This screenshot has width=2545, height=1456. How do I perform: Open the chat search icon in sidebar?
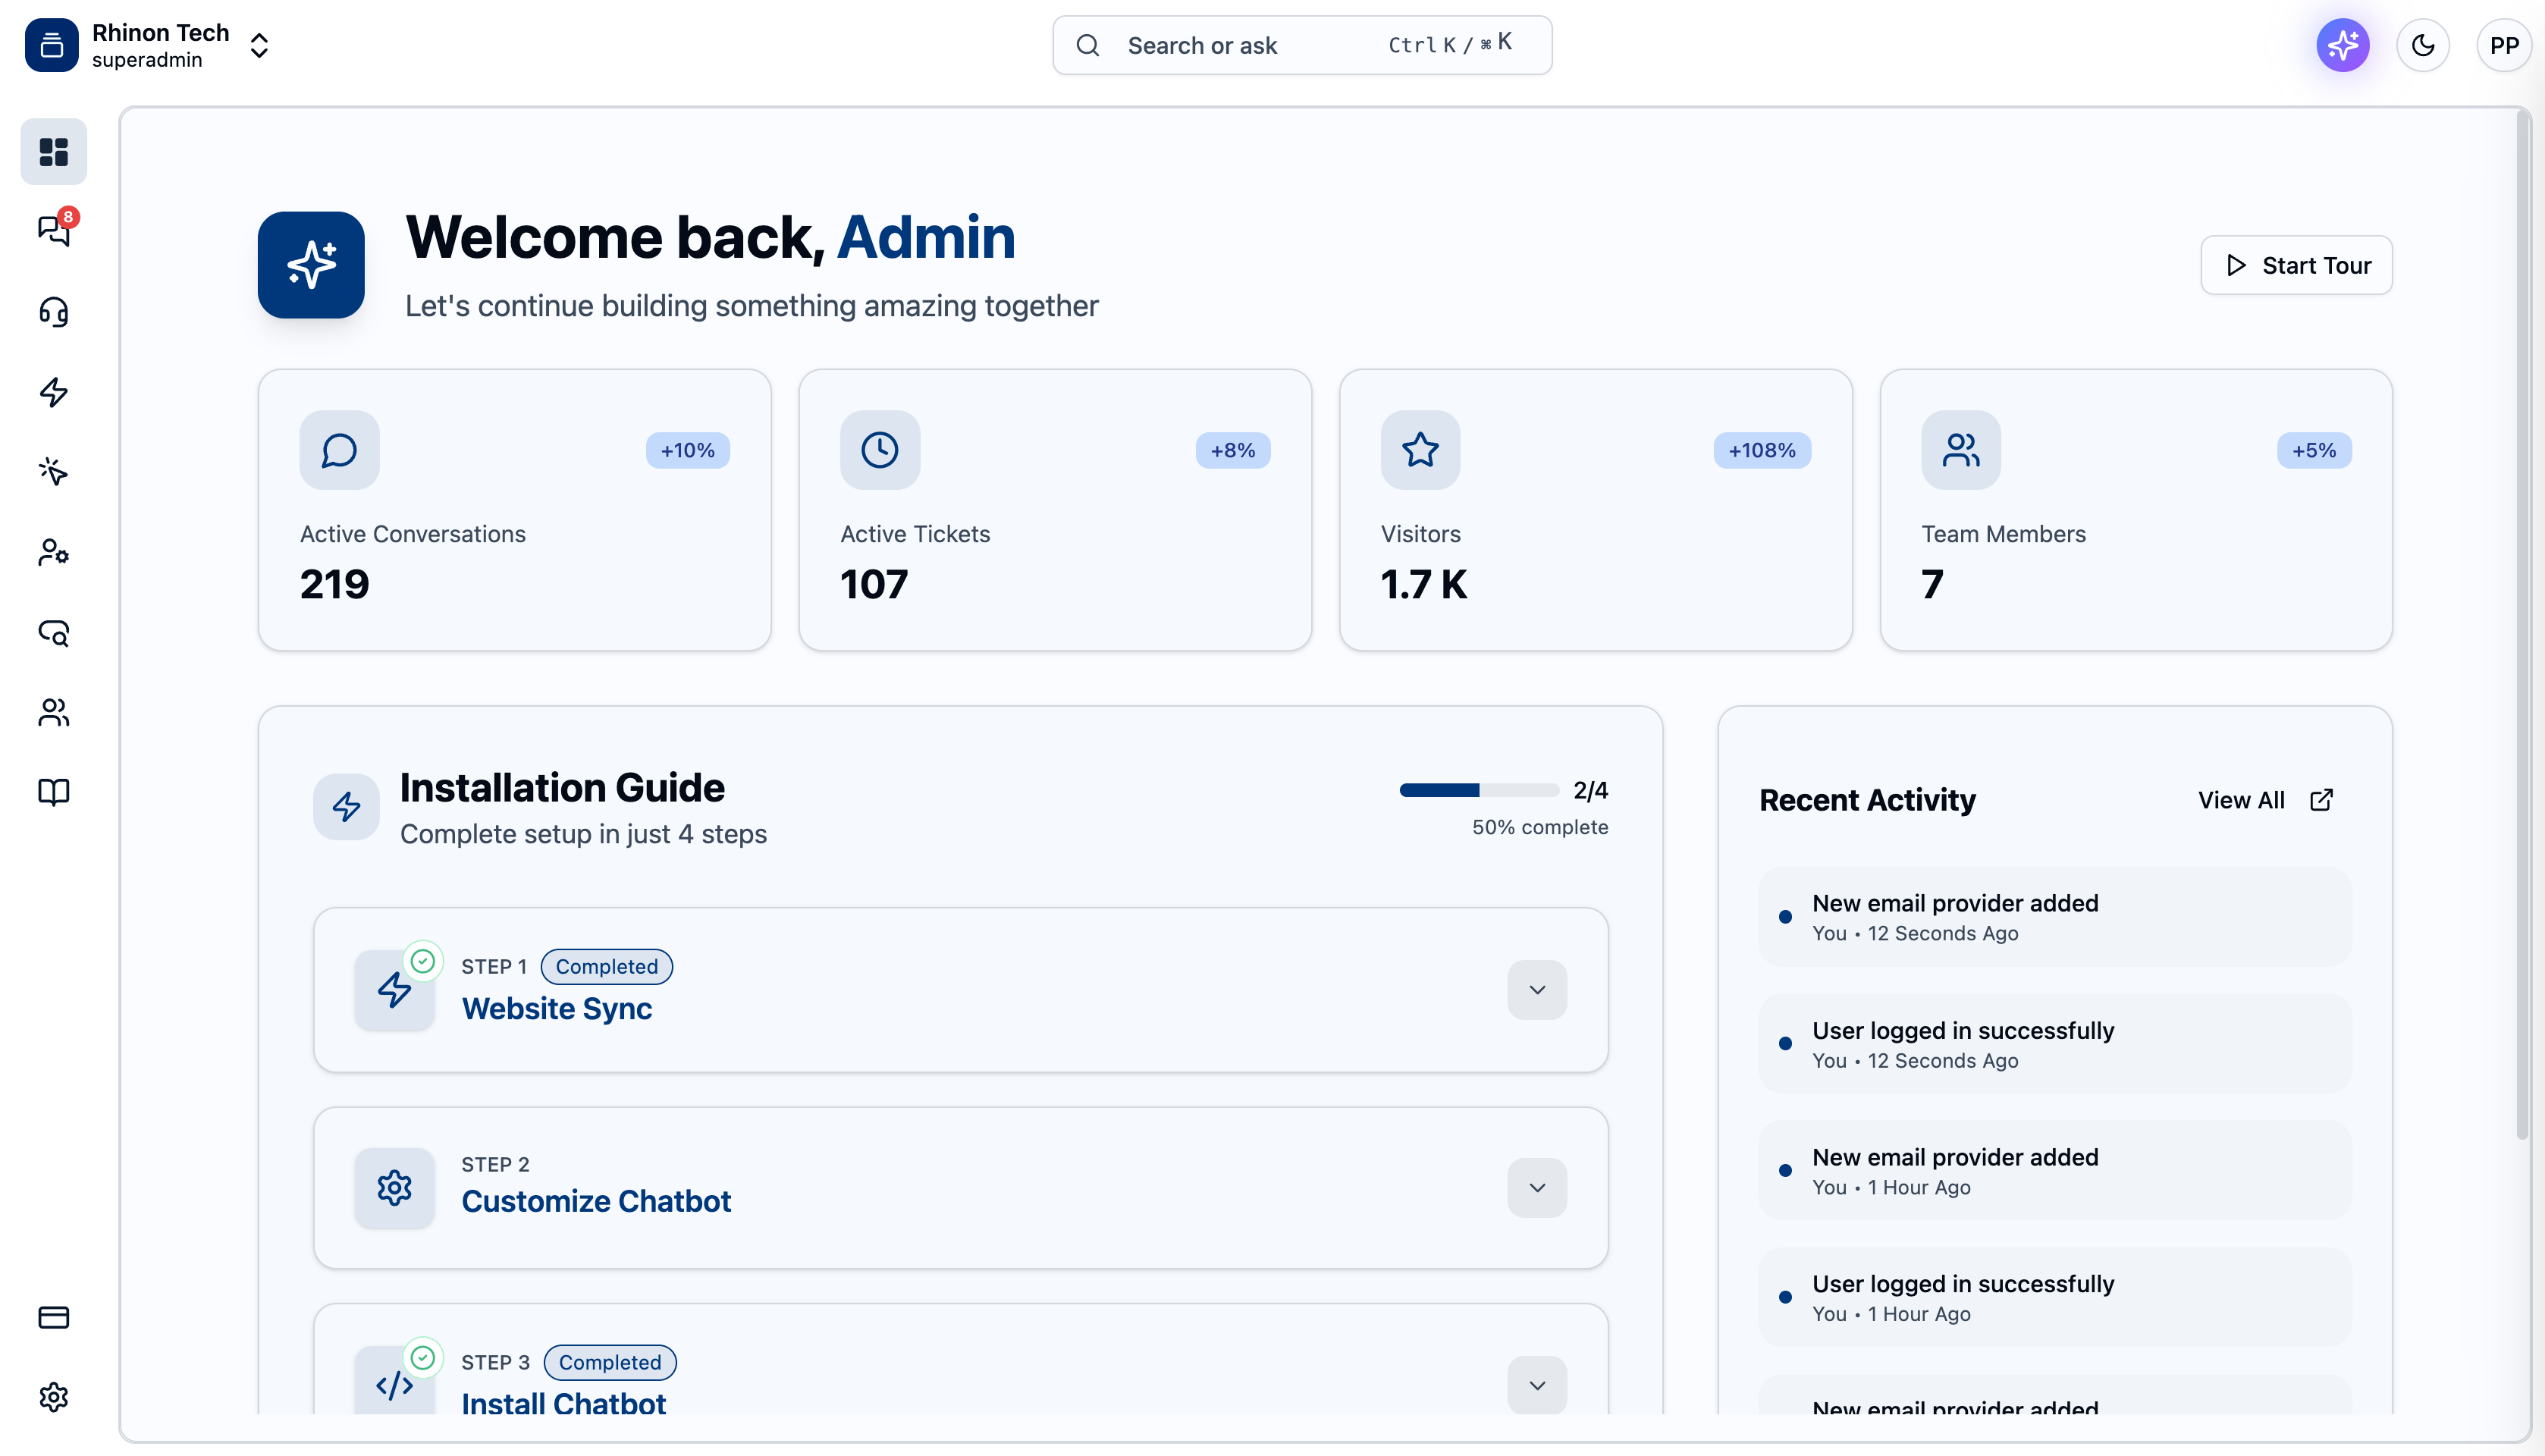(52, 633)
